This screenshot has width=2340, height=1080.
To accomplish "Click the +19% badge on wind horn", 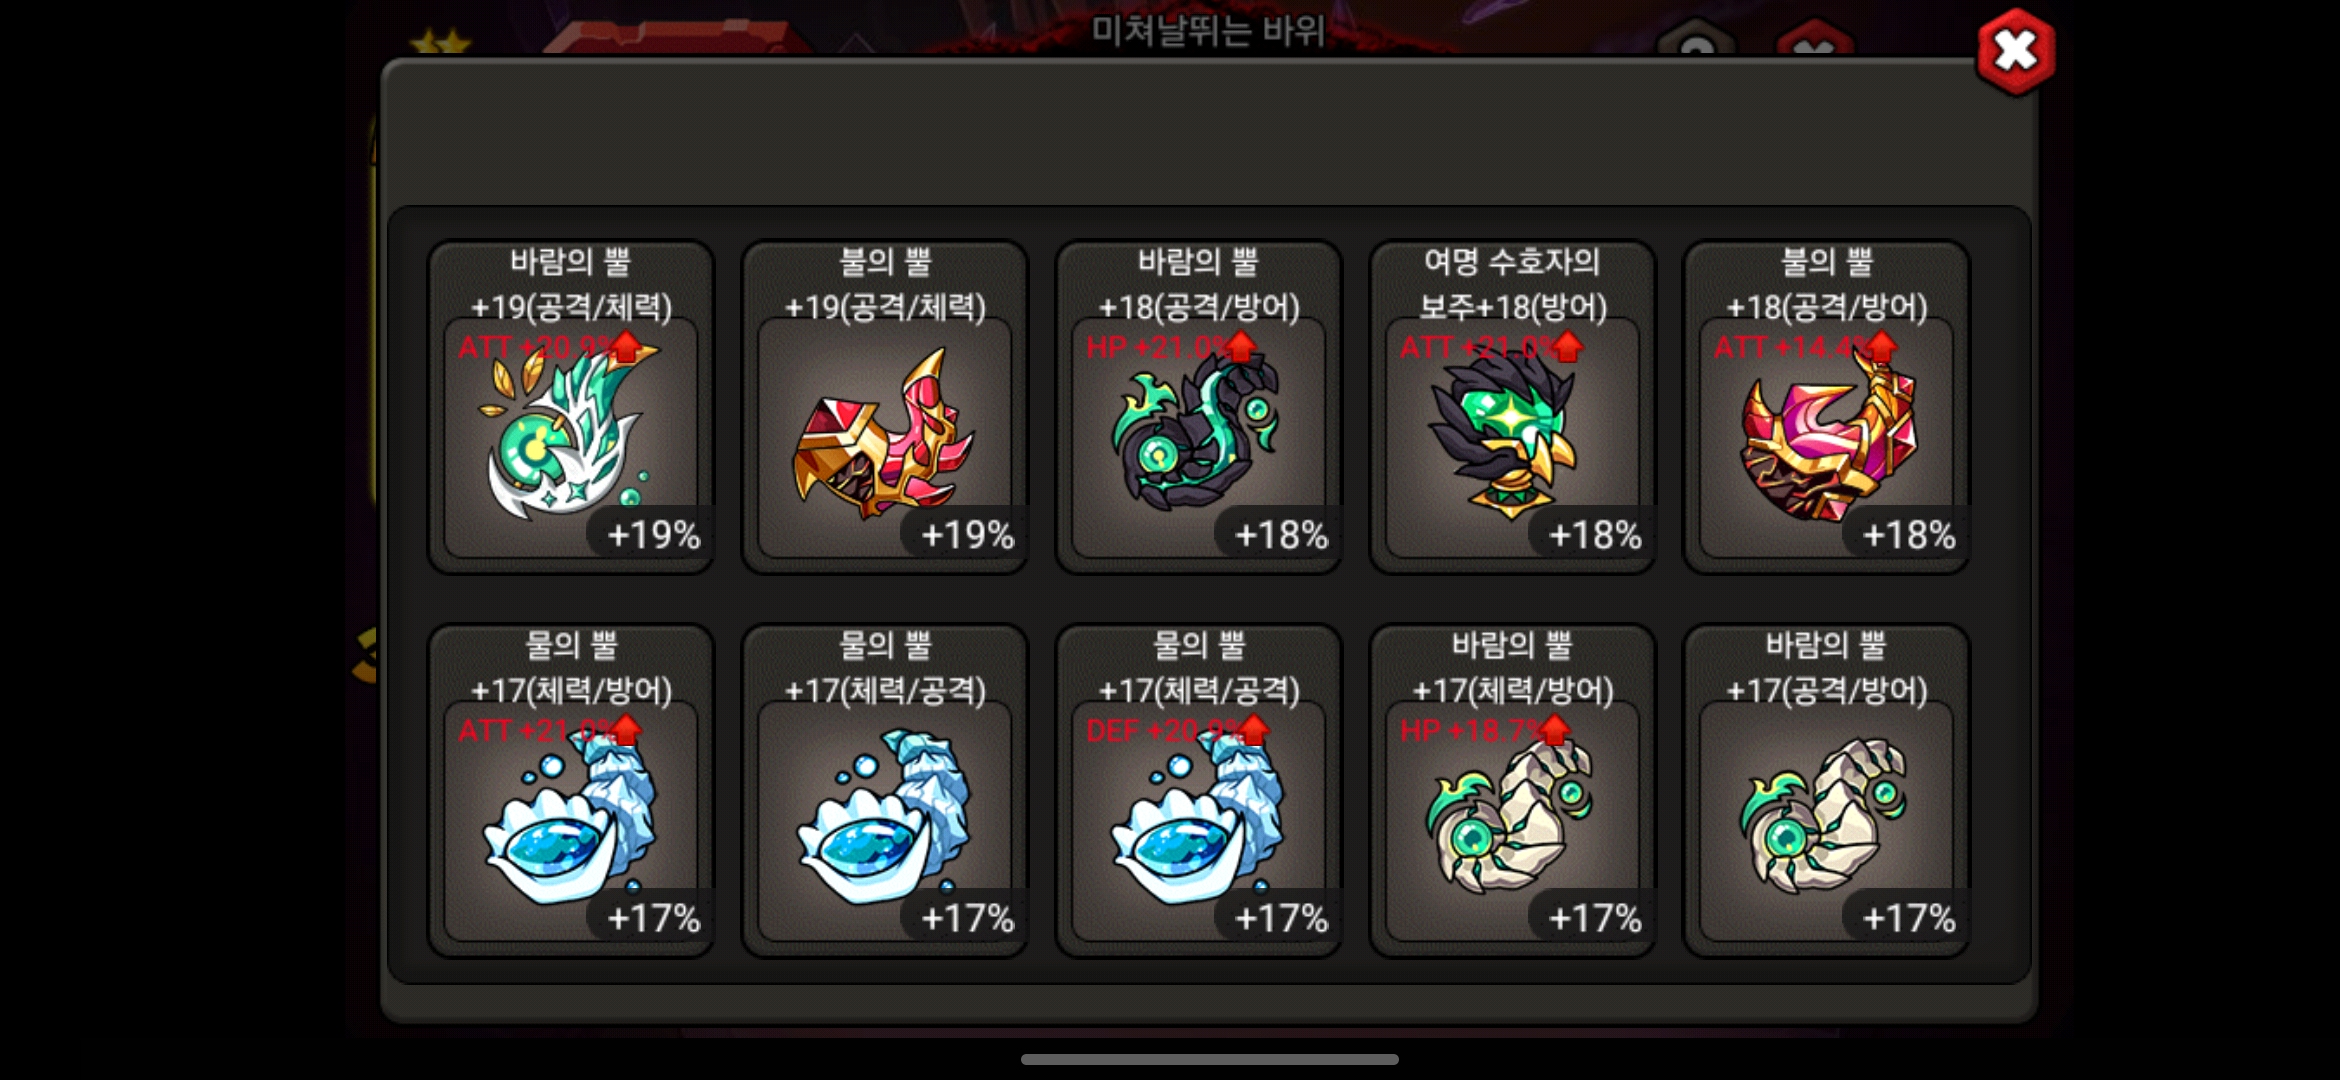I will (653, 535).
